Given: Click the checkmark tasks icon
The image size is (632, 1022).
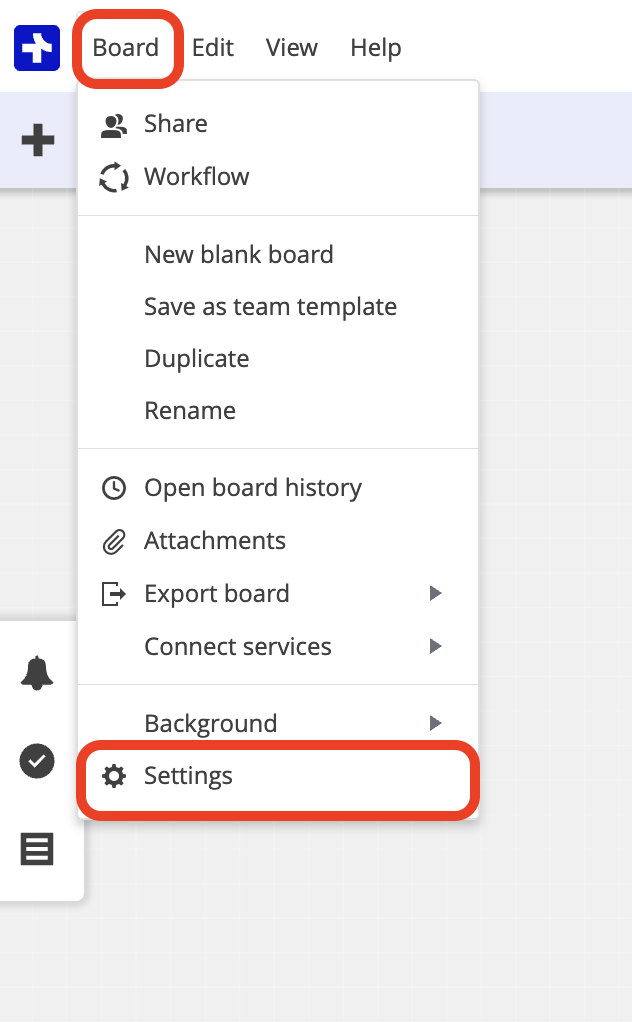Looking at the screenshot, I should pos(38,761).
